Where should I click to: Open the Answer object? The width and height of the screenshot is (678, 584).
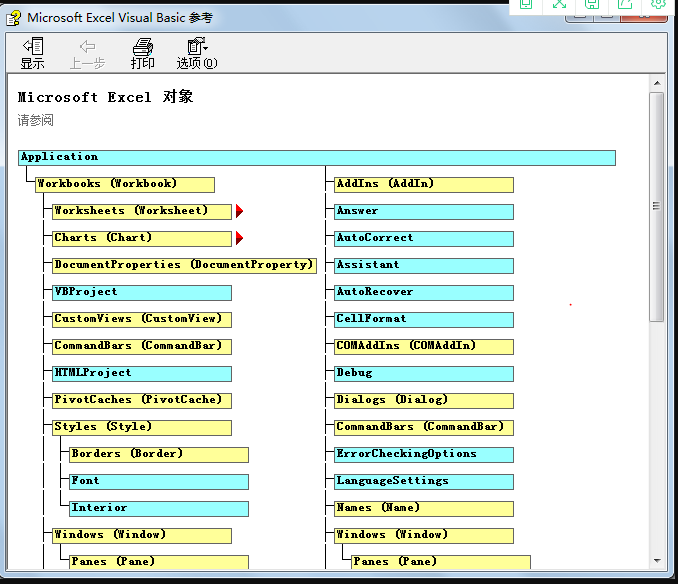424,212
